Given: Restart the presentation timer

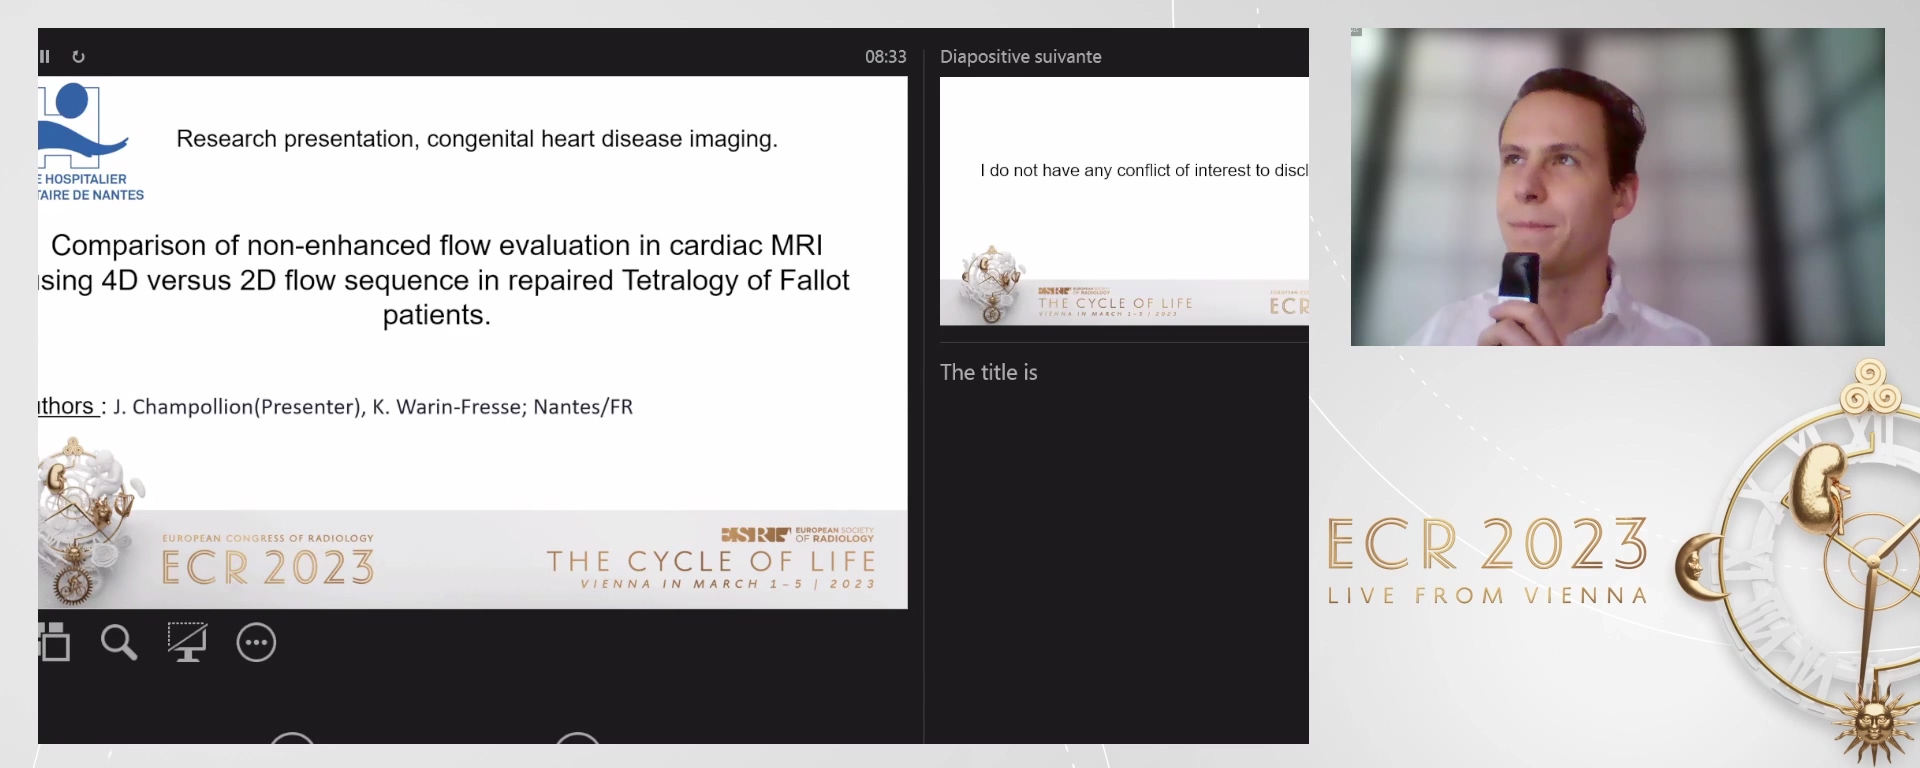Looking at the screenshot, I should pyautogui.click(x=79, y=57).
